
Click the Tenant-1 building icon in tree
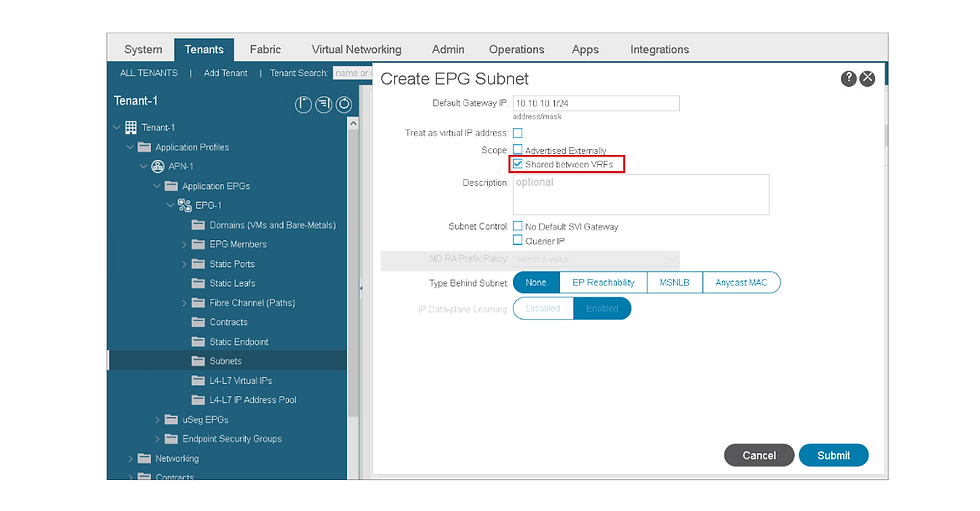(131, 127)
